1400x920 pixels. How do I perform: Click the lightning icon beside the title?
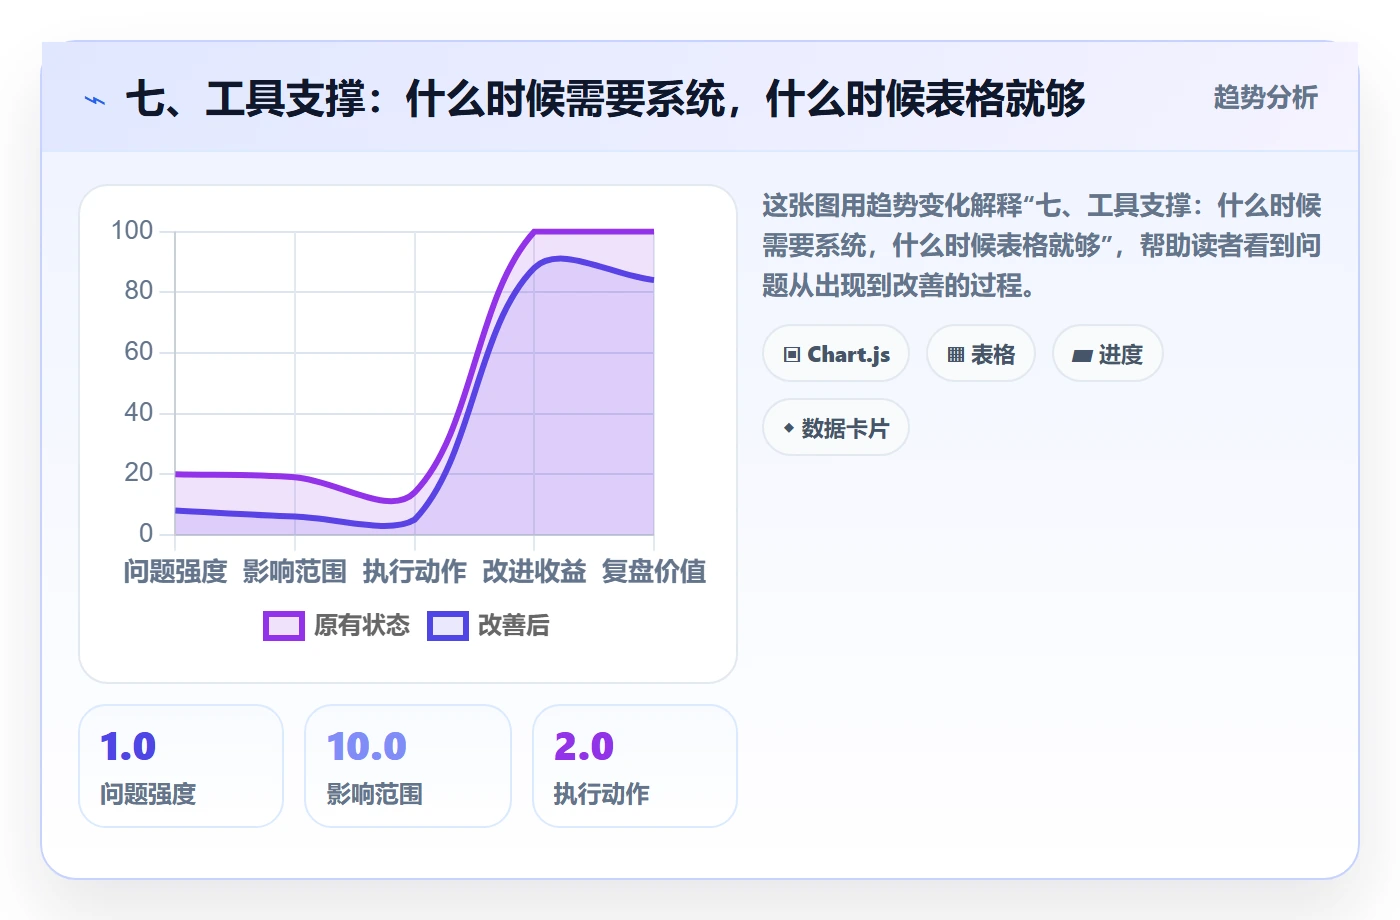pyautogui.click(x=95, y=100)
